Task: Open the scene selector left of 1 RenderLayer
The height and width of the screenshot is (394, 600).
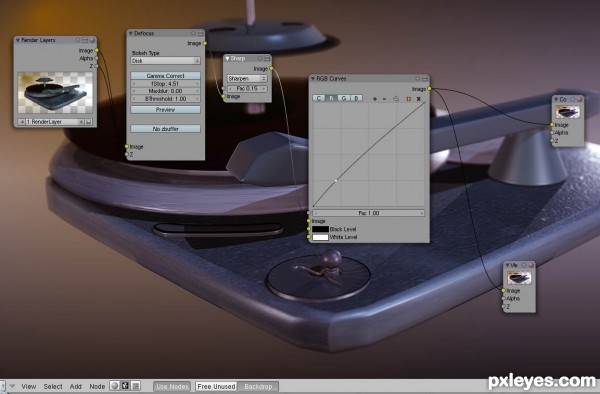Action: (22, 122)
